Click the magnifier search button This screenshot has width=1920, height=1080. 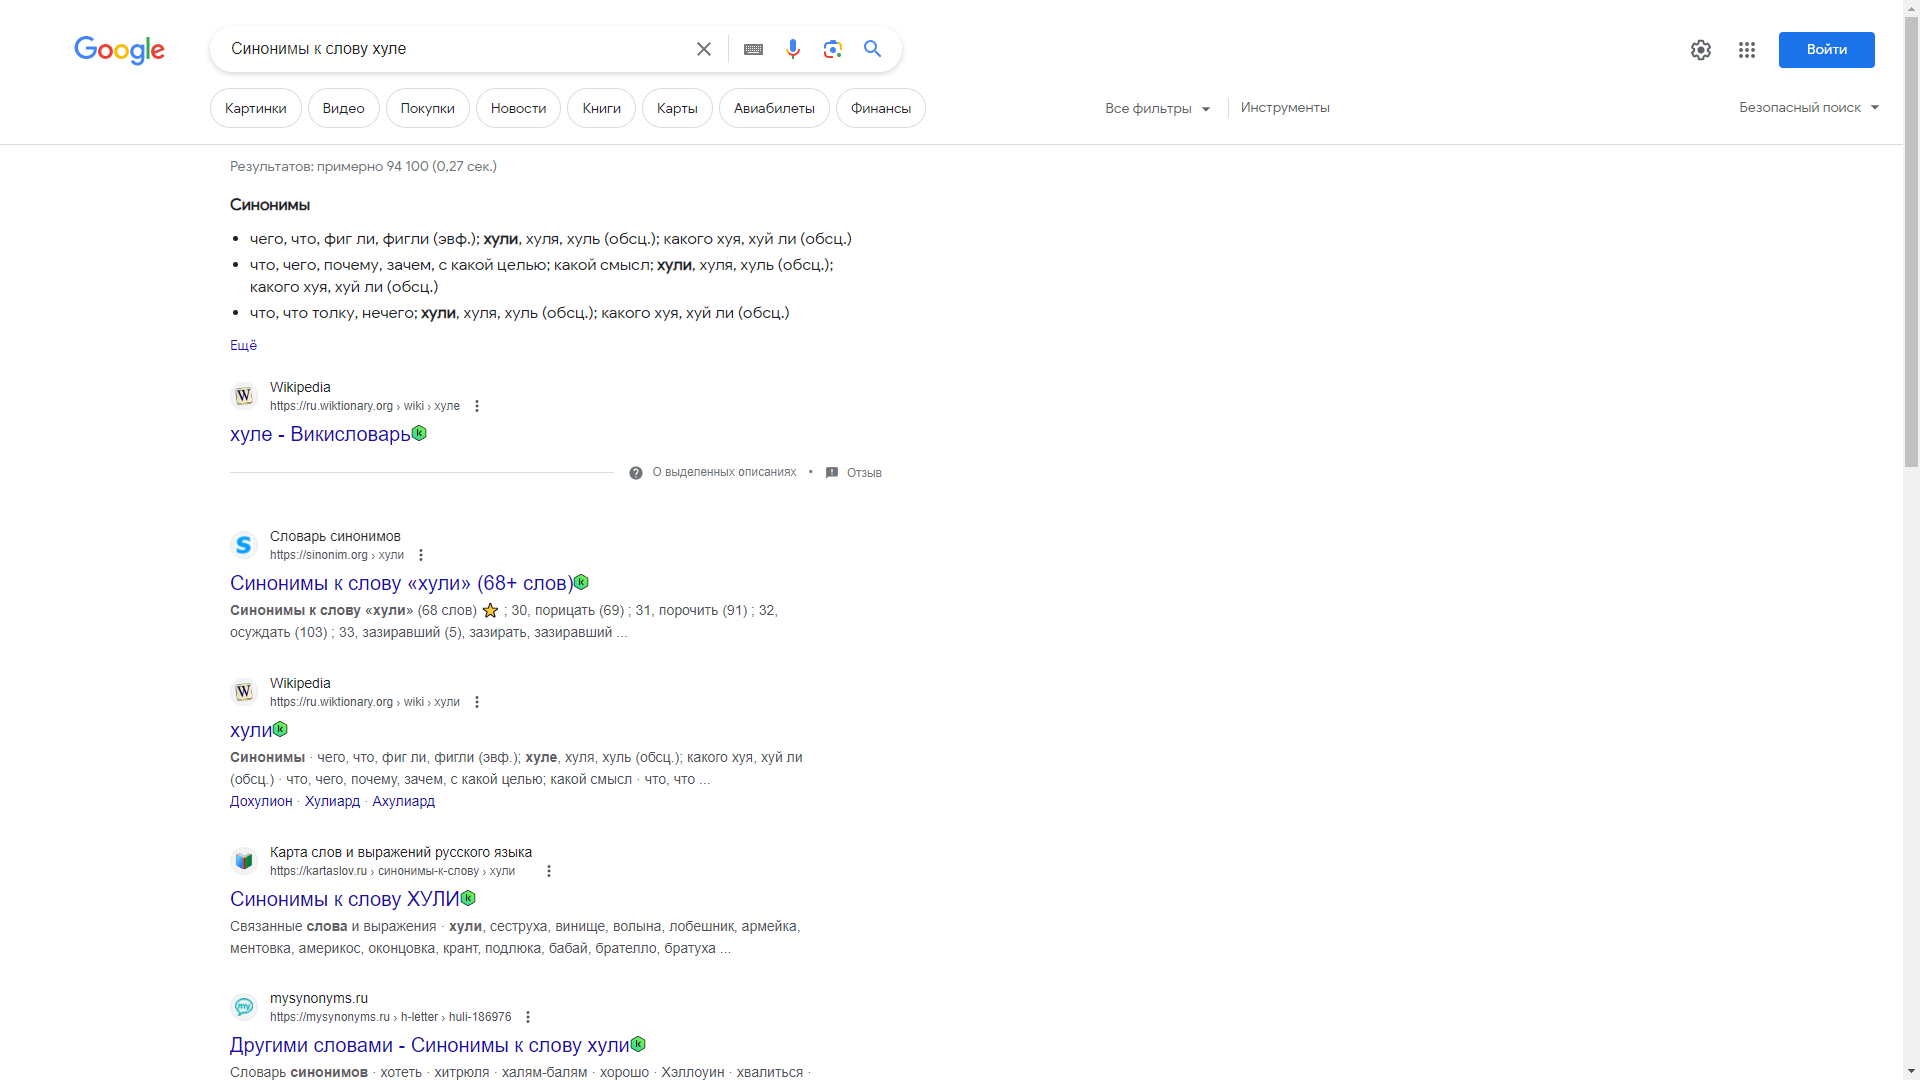click(873, 49)
